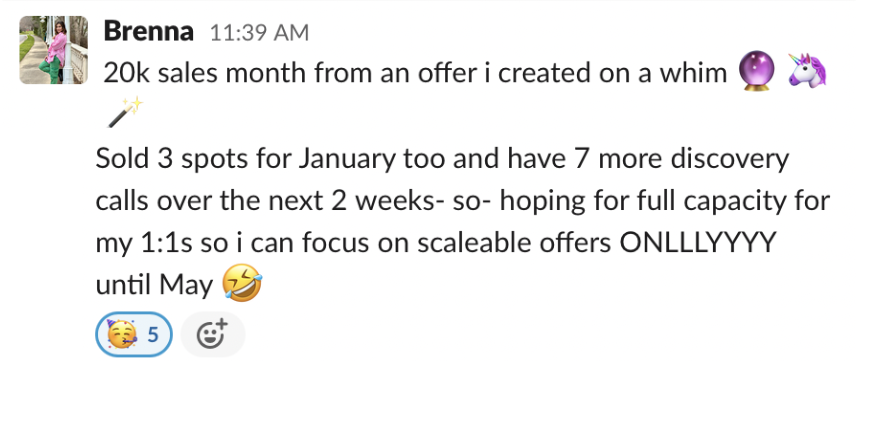Viewport: 876px width, 426px height.
Task: Click the unicorn emoji
Action: [807, 72]
